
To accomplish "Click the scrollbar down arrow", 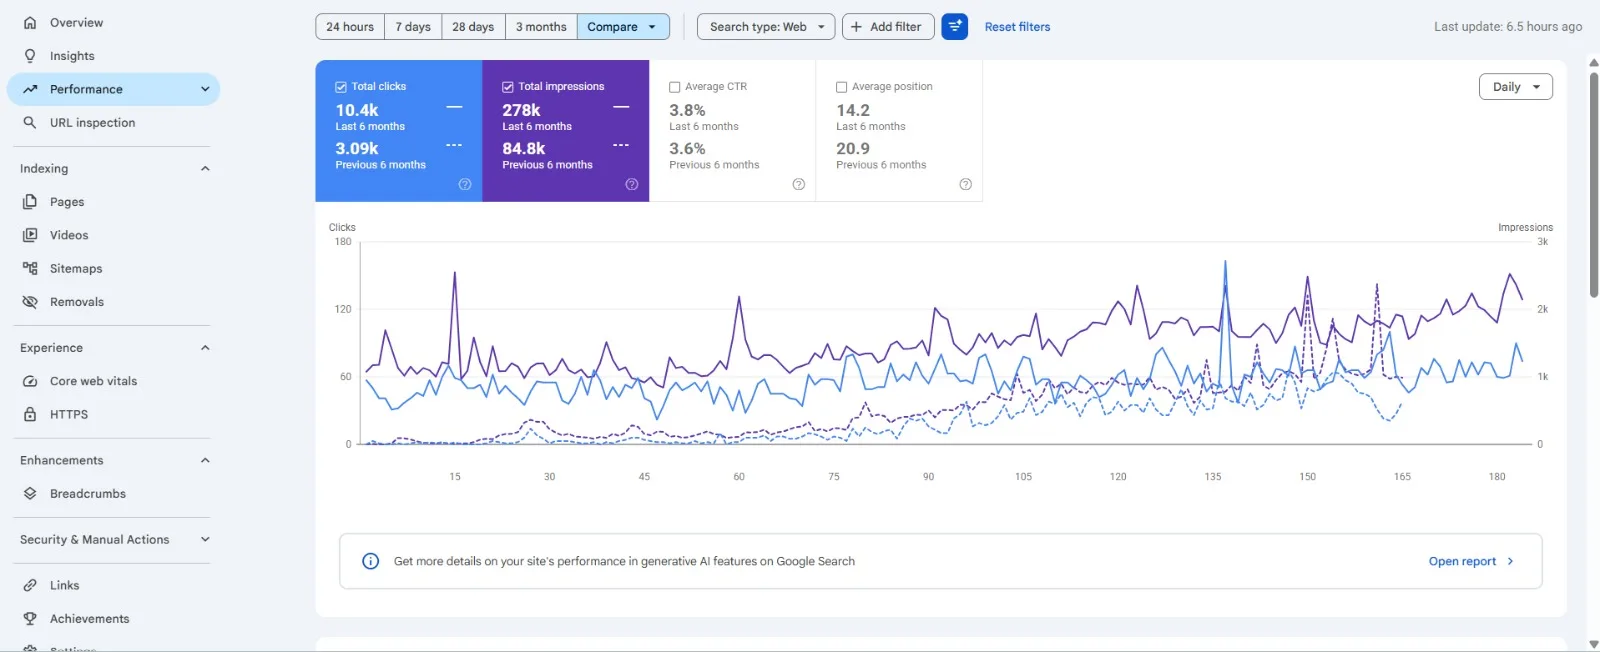I will point(1594,645).
